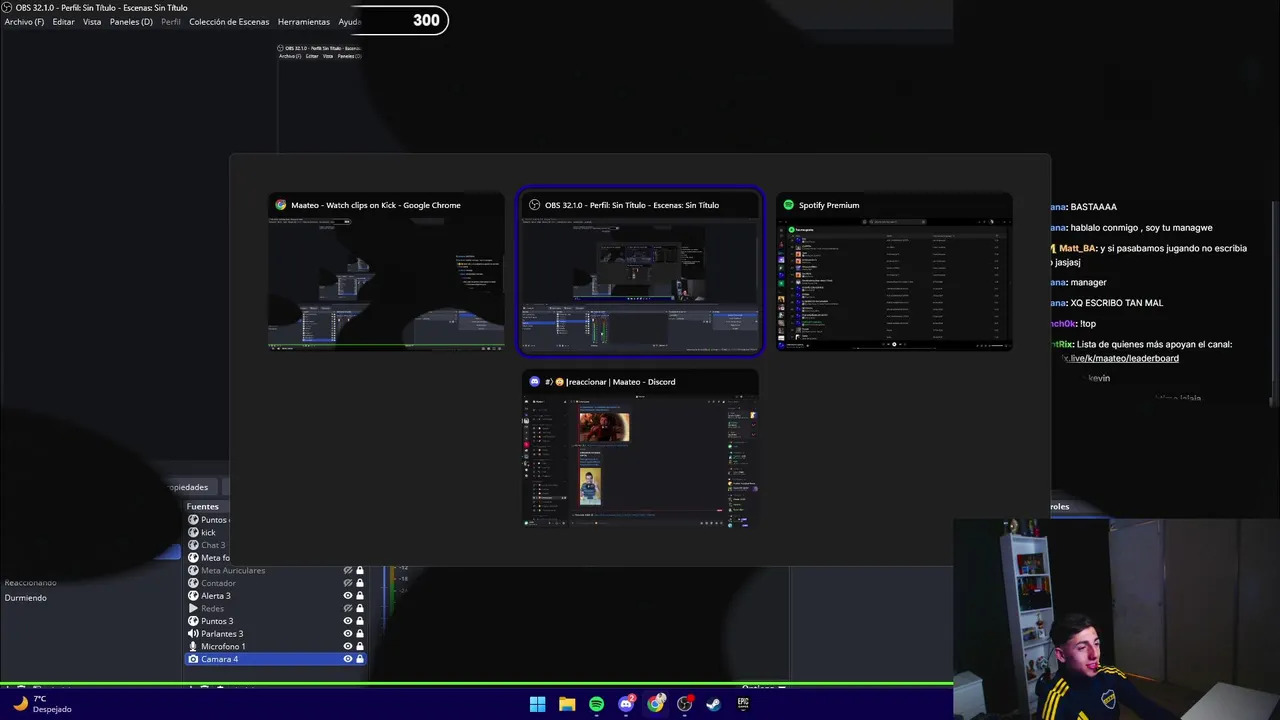The width and height of the screenshot is (1280, 720).
Task: Click the globe icon of kick source
Action: (193, 532)
